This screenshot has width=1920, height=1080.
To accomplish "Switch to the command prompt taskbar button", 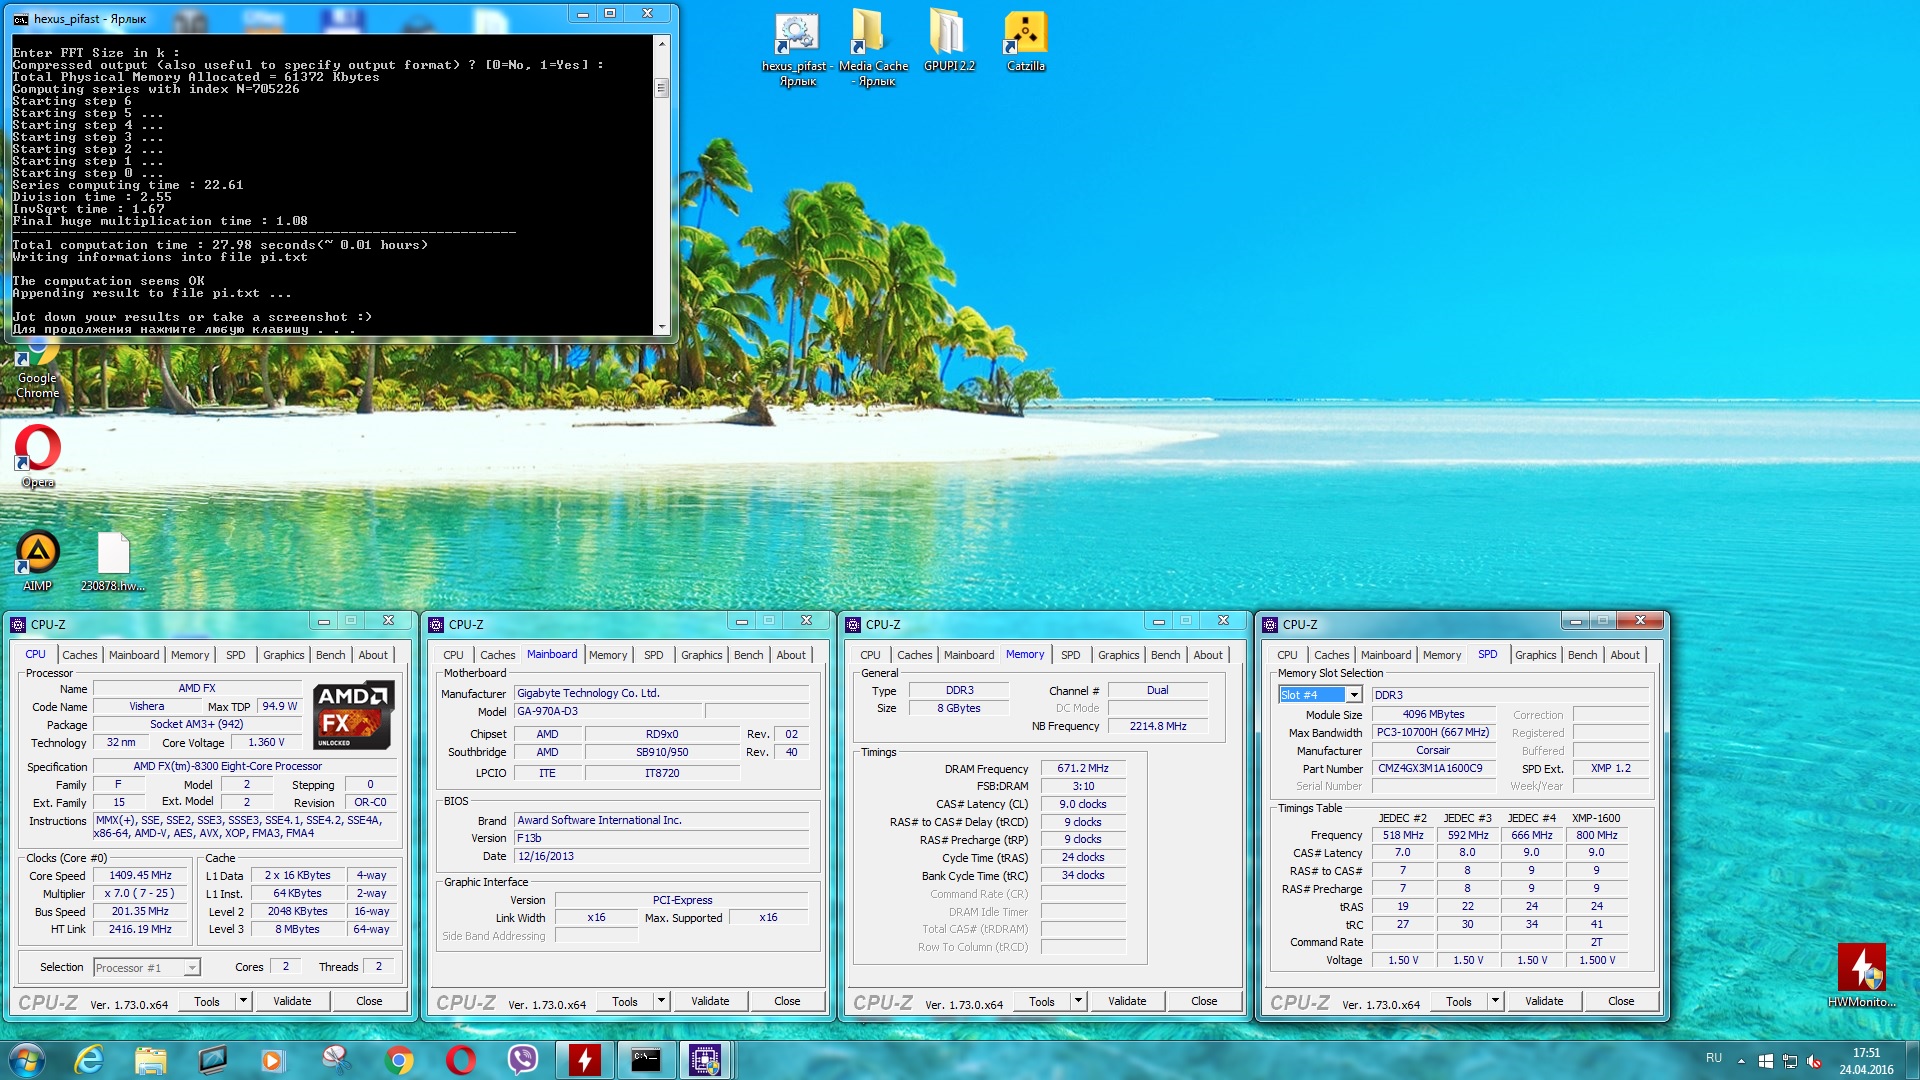I will pyautogui.click(x=645, y=1060).
